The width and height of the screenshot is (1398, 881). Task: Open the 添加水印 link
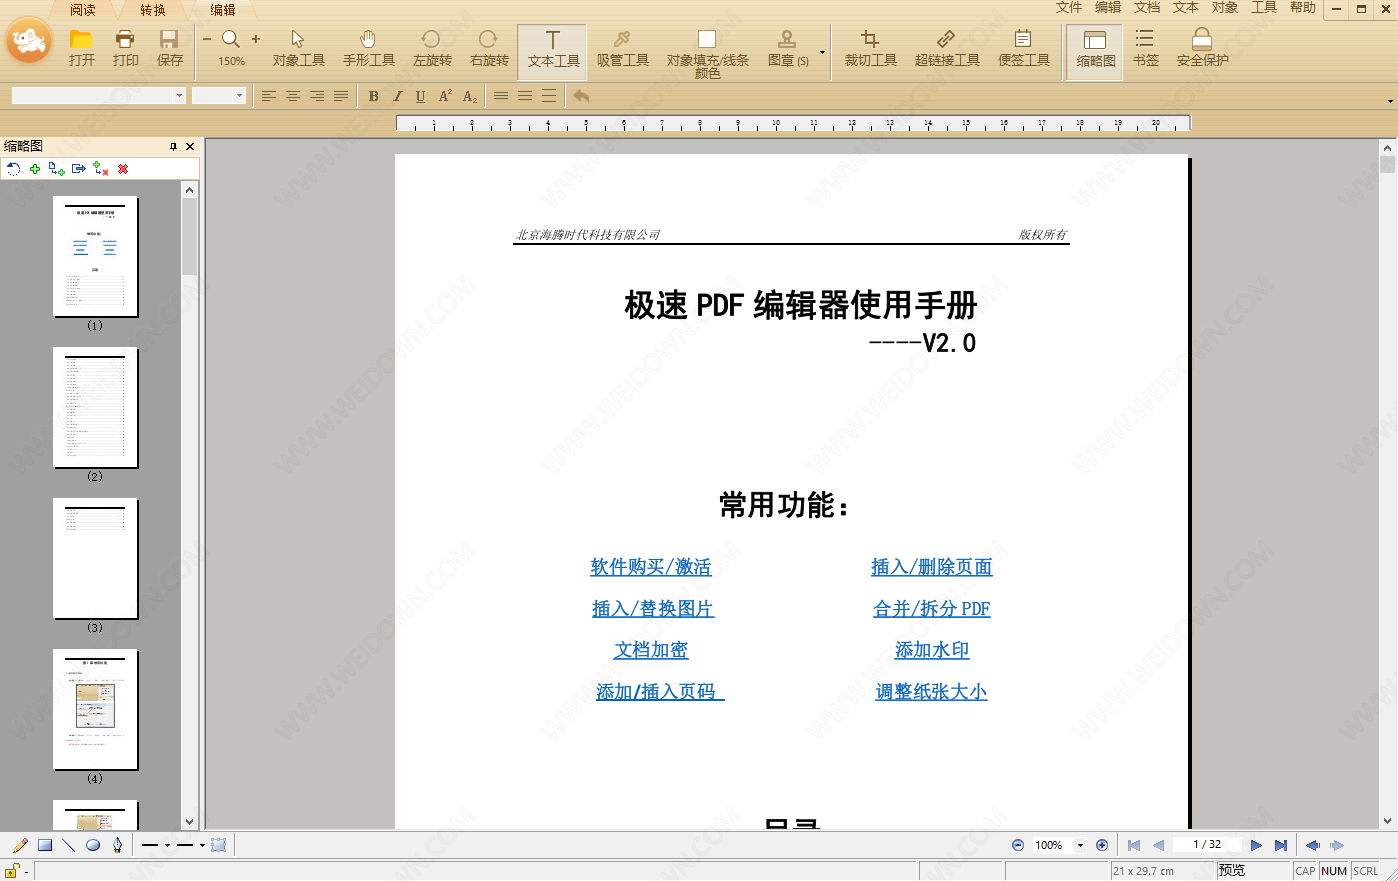[x=932, y=650]
